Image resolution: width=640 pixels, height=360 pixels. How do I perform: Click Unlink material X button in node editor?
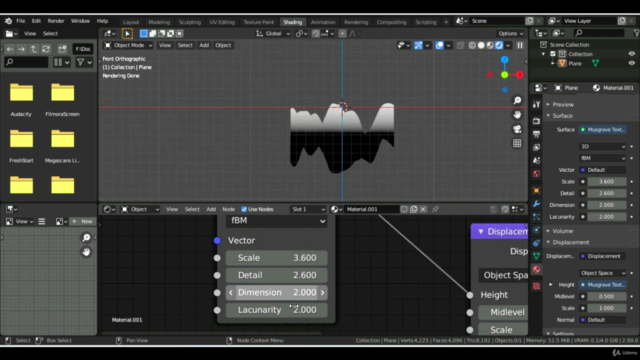(423, 209)
